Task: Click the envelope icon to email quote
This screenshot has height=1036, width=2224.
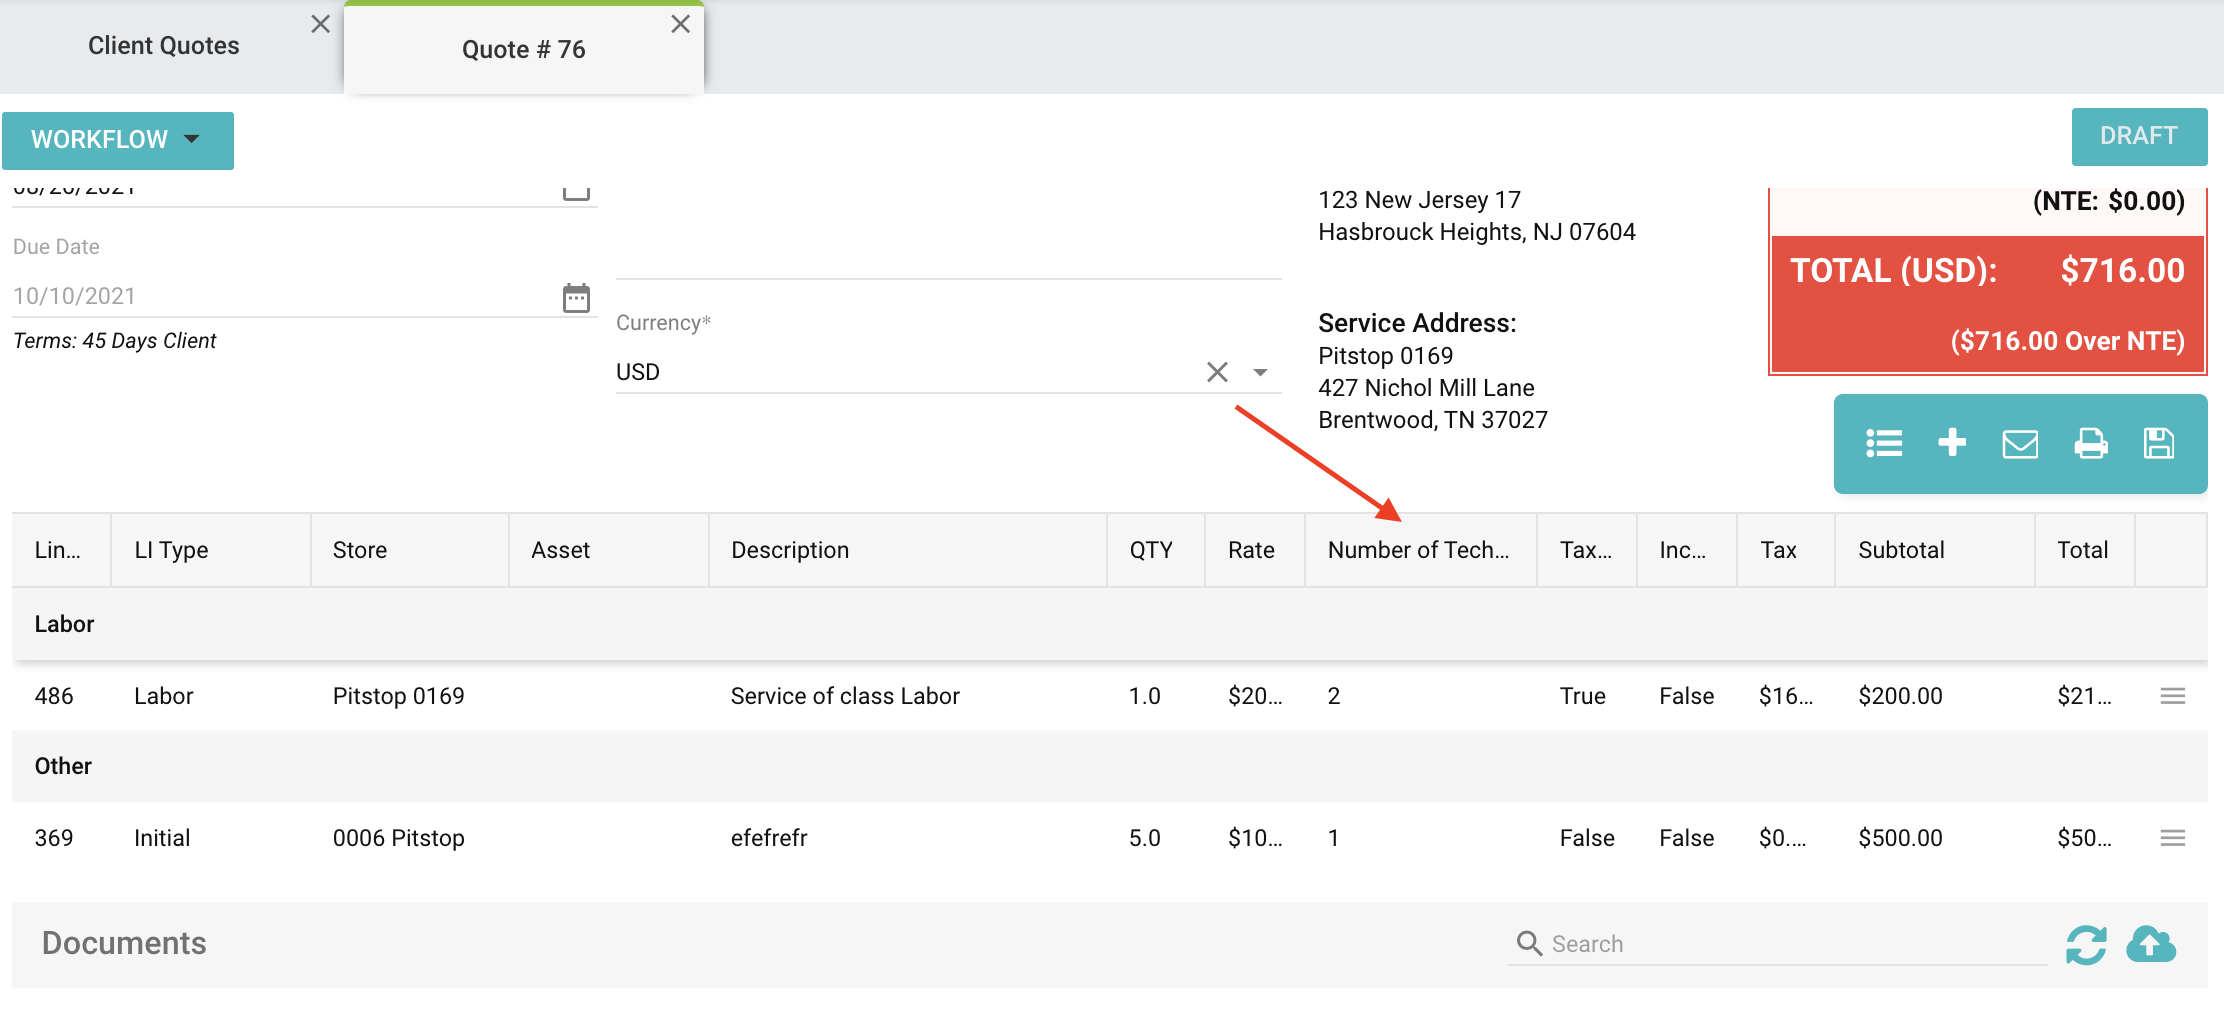Action: pyautogui.click(x=2020, y=444)
